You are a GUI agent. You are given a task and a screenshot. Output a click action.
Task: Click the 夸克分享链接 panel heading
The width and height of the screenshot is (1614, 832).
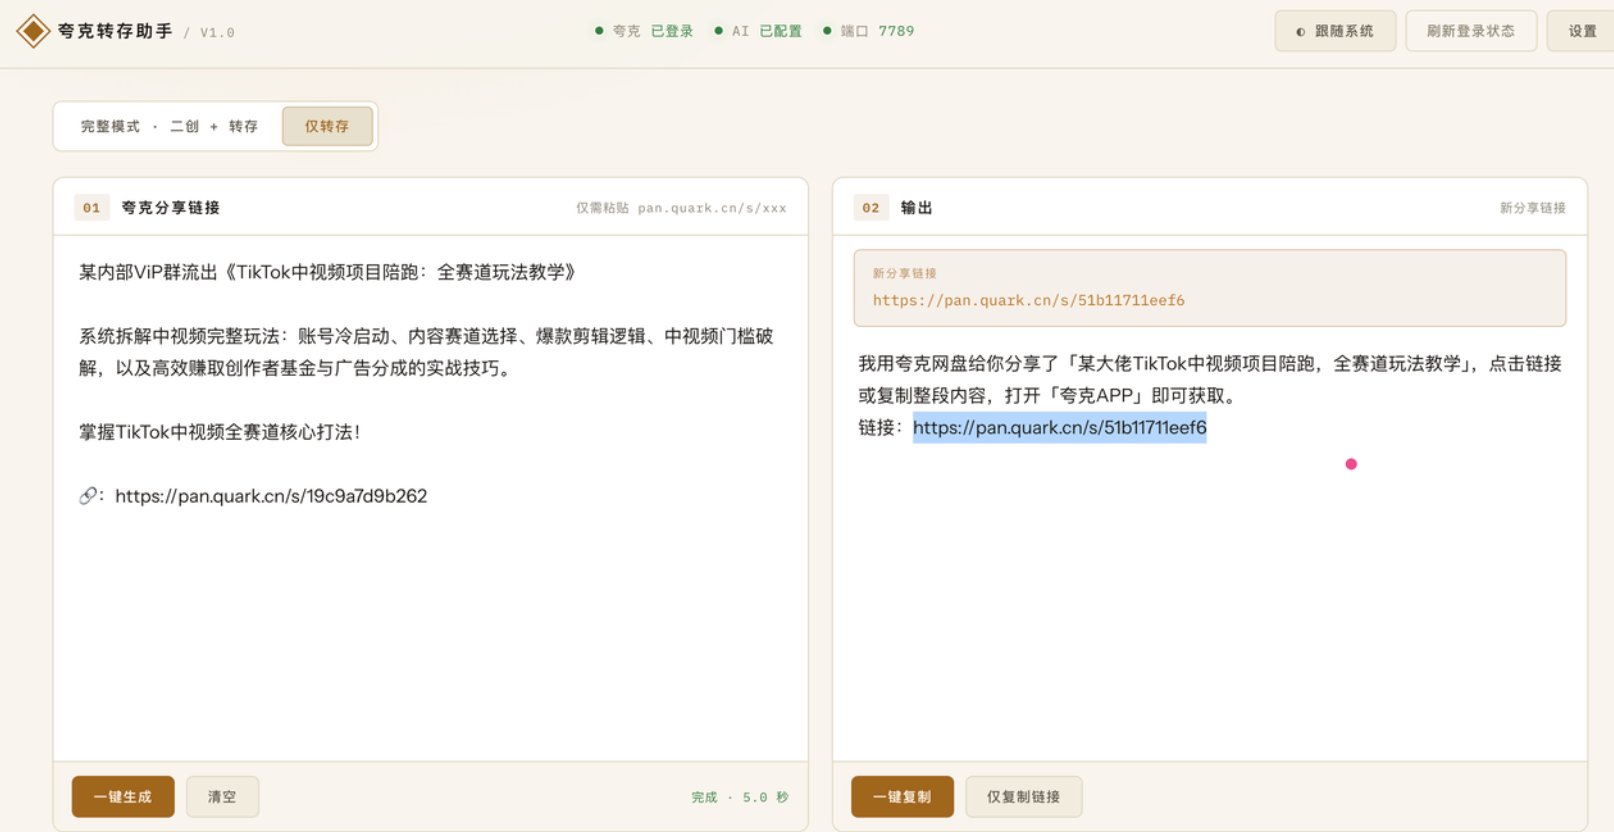[x=171, y=208]
